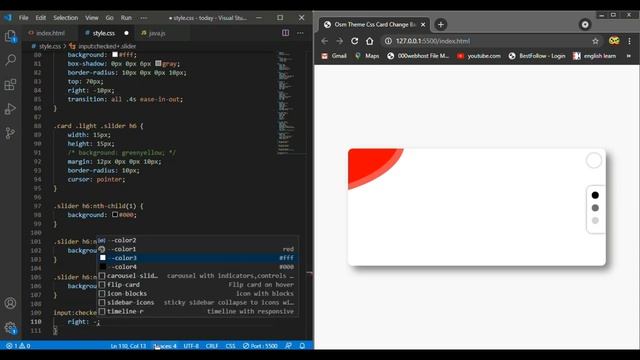Viewport: 640px width, 360px height.
Task: Choose the --color2 suggestion
Action: 198,240
